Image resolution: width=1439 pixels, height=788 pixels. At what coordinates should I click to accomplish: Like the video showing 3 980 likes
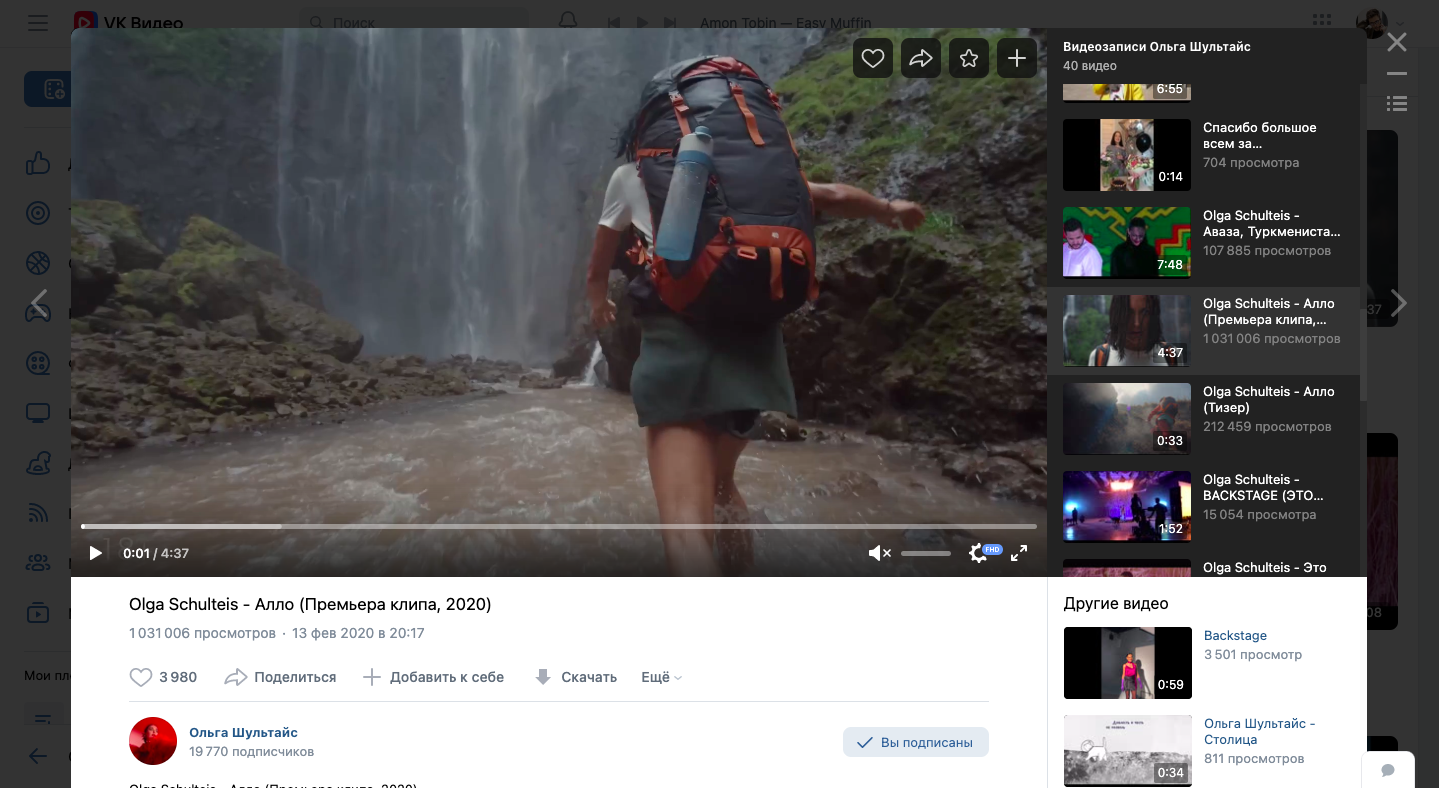click(163, 677)
